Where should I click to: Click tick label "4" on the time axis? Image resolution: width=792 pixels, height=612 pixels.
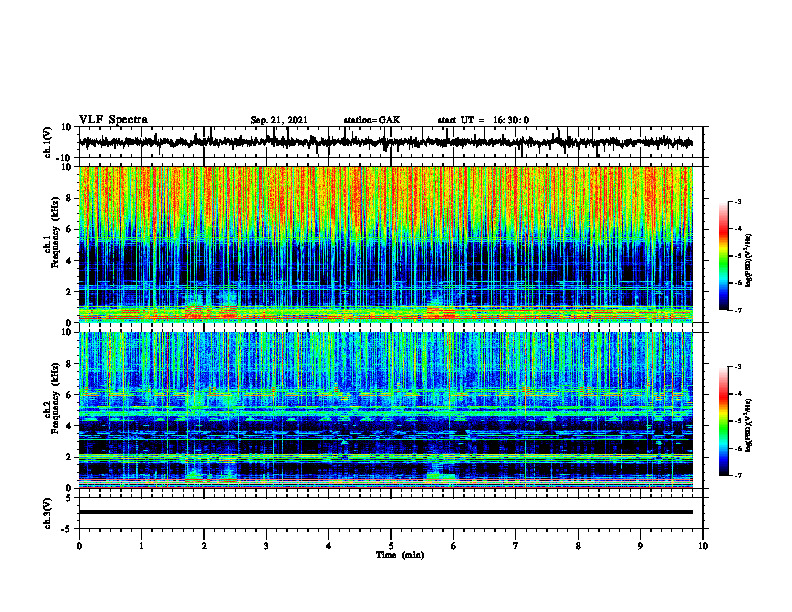(x=329, y=546)
